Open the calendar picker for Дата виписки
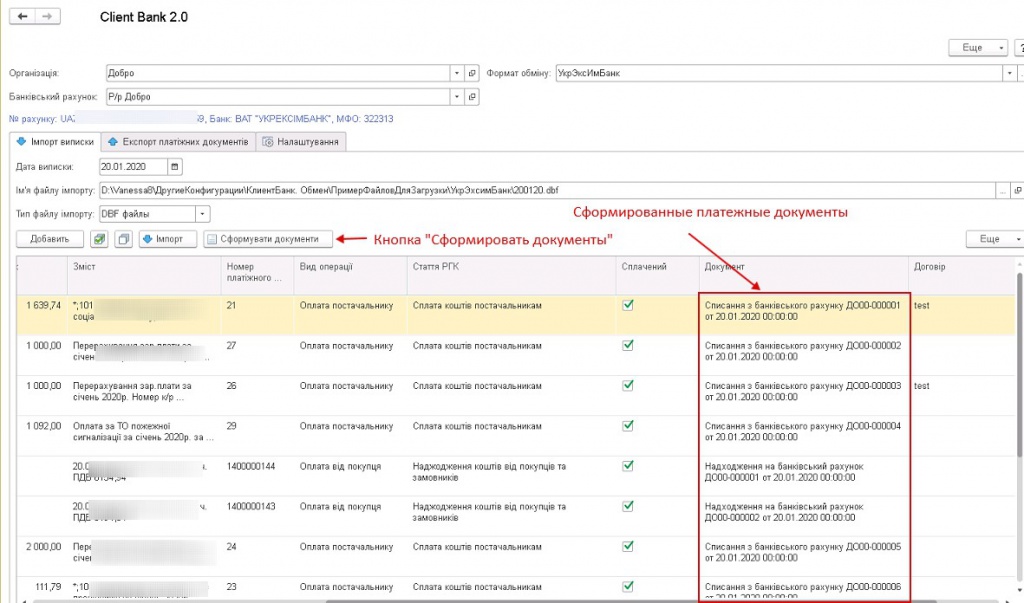 [x=174, y=167]
